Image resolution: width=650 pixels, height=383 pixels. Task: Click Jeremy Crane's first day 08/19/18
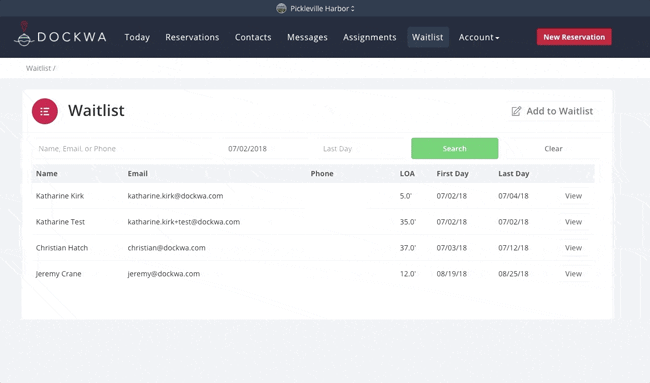click(x=451, y=274)
